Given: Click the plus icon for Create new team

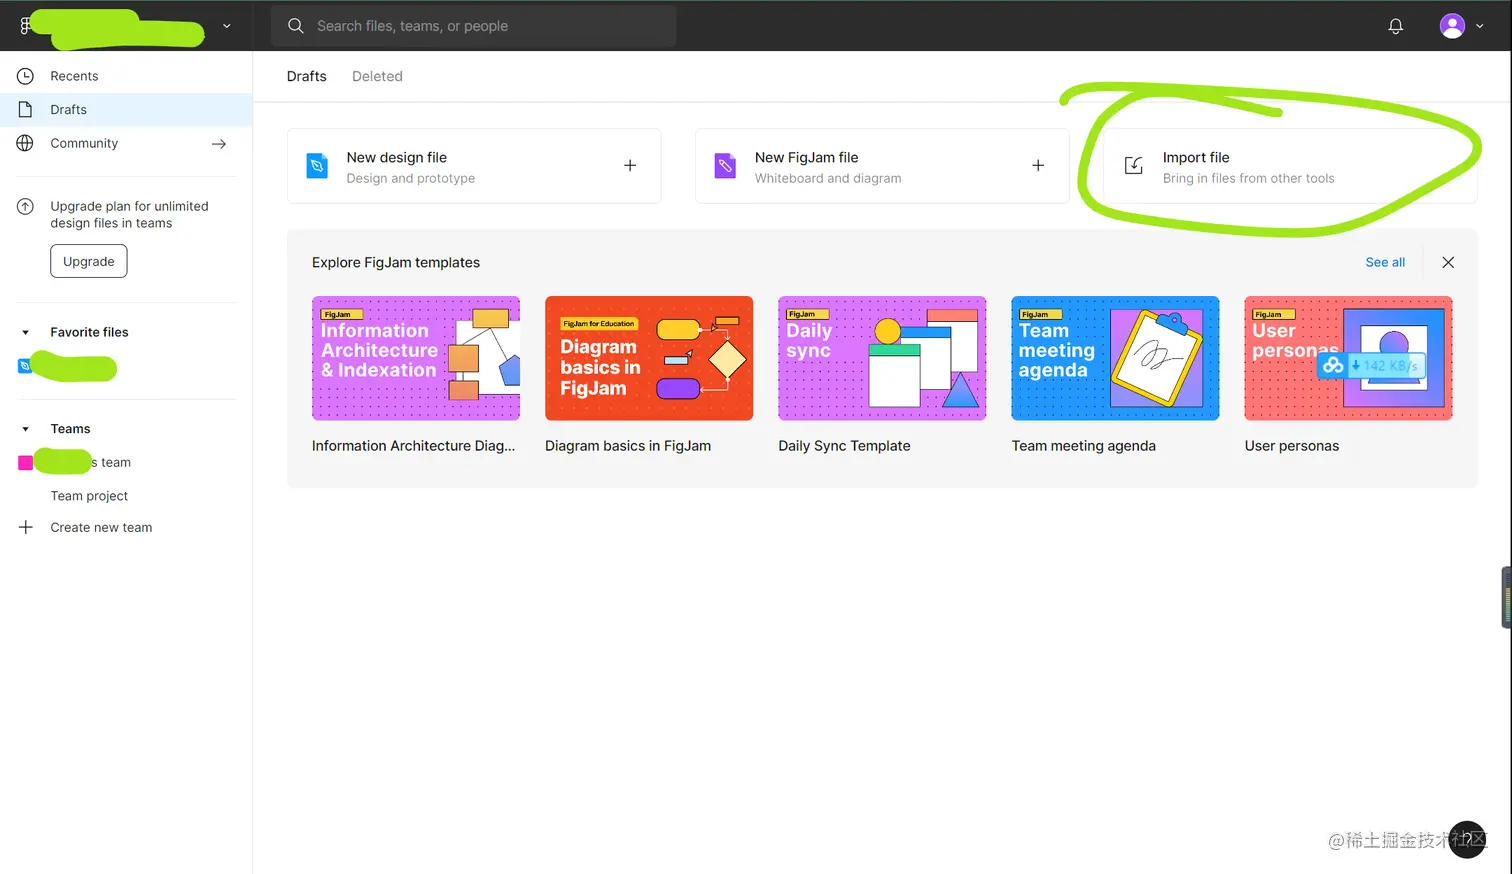Looking at the screenshot, I should [26, 527].
